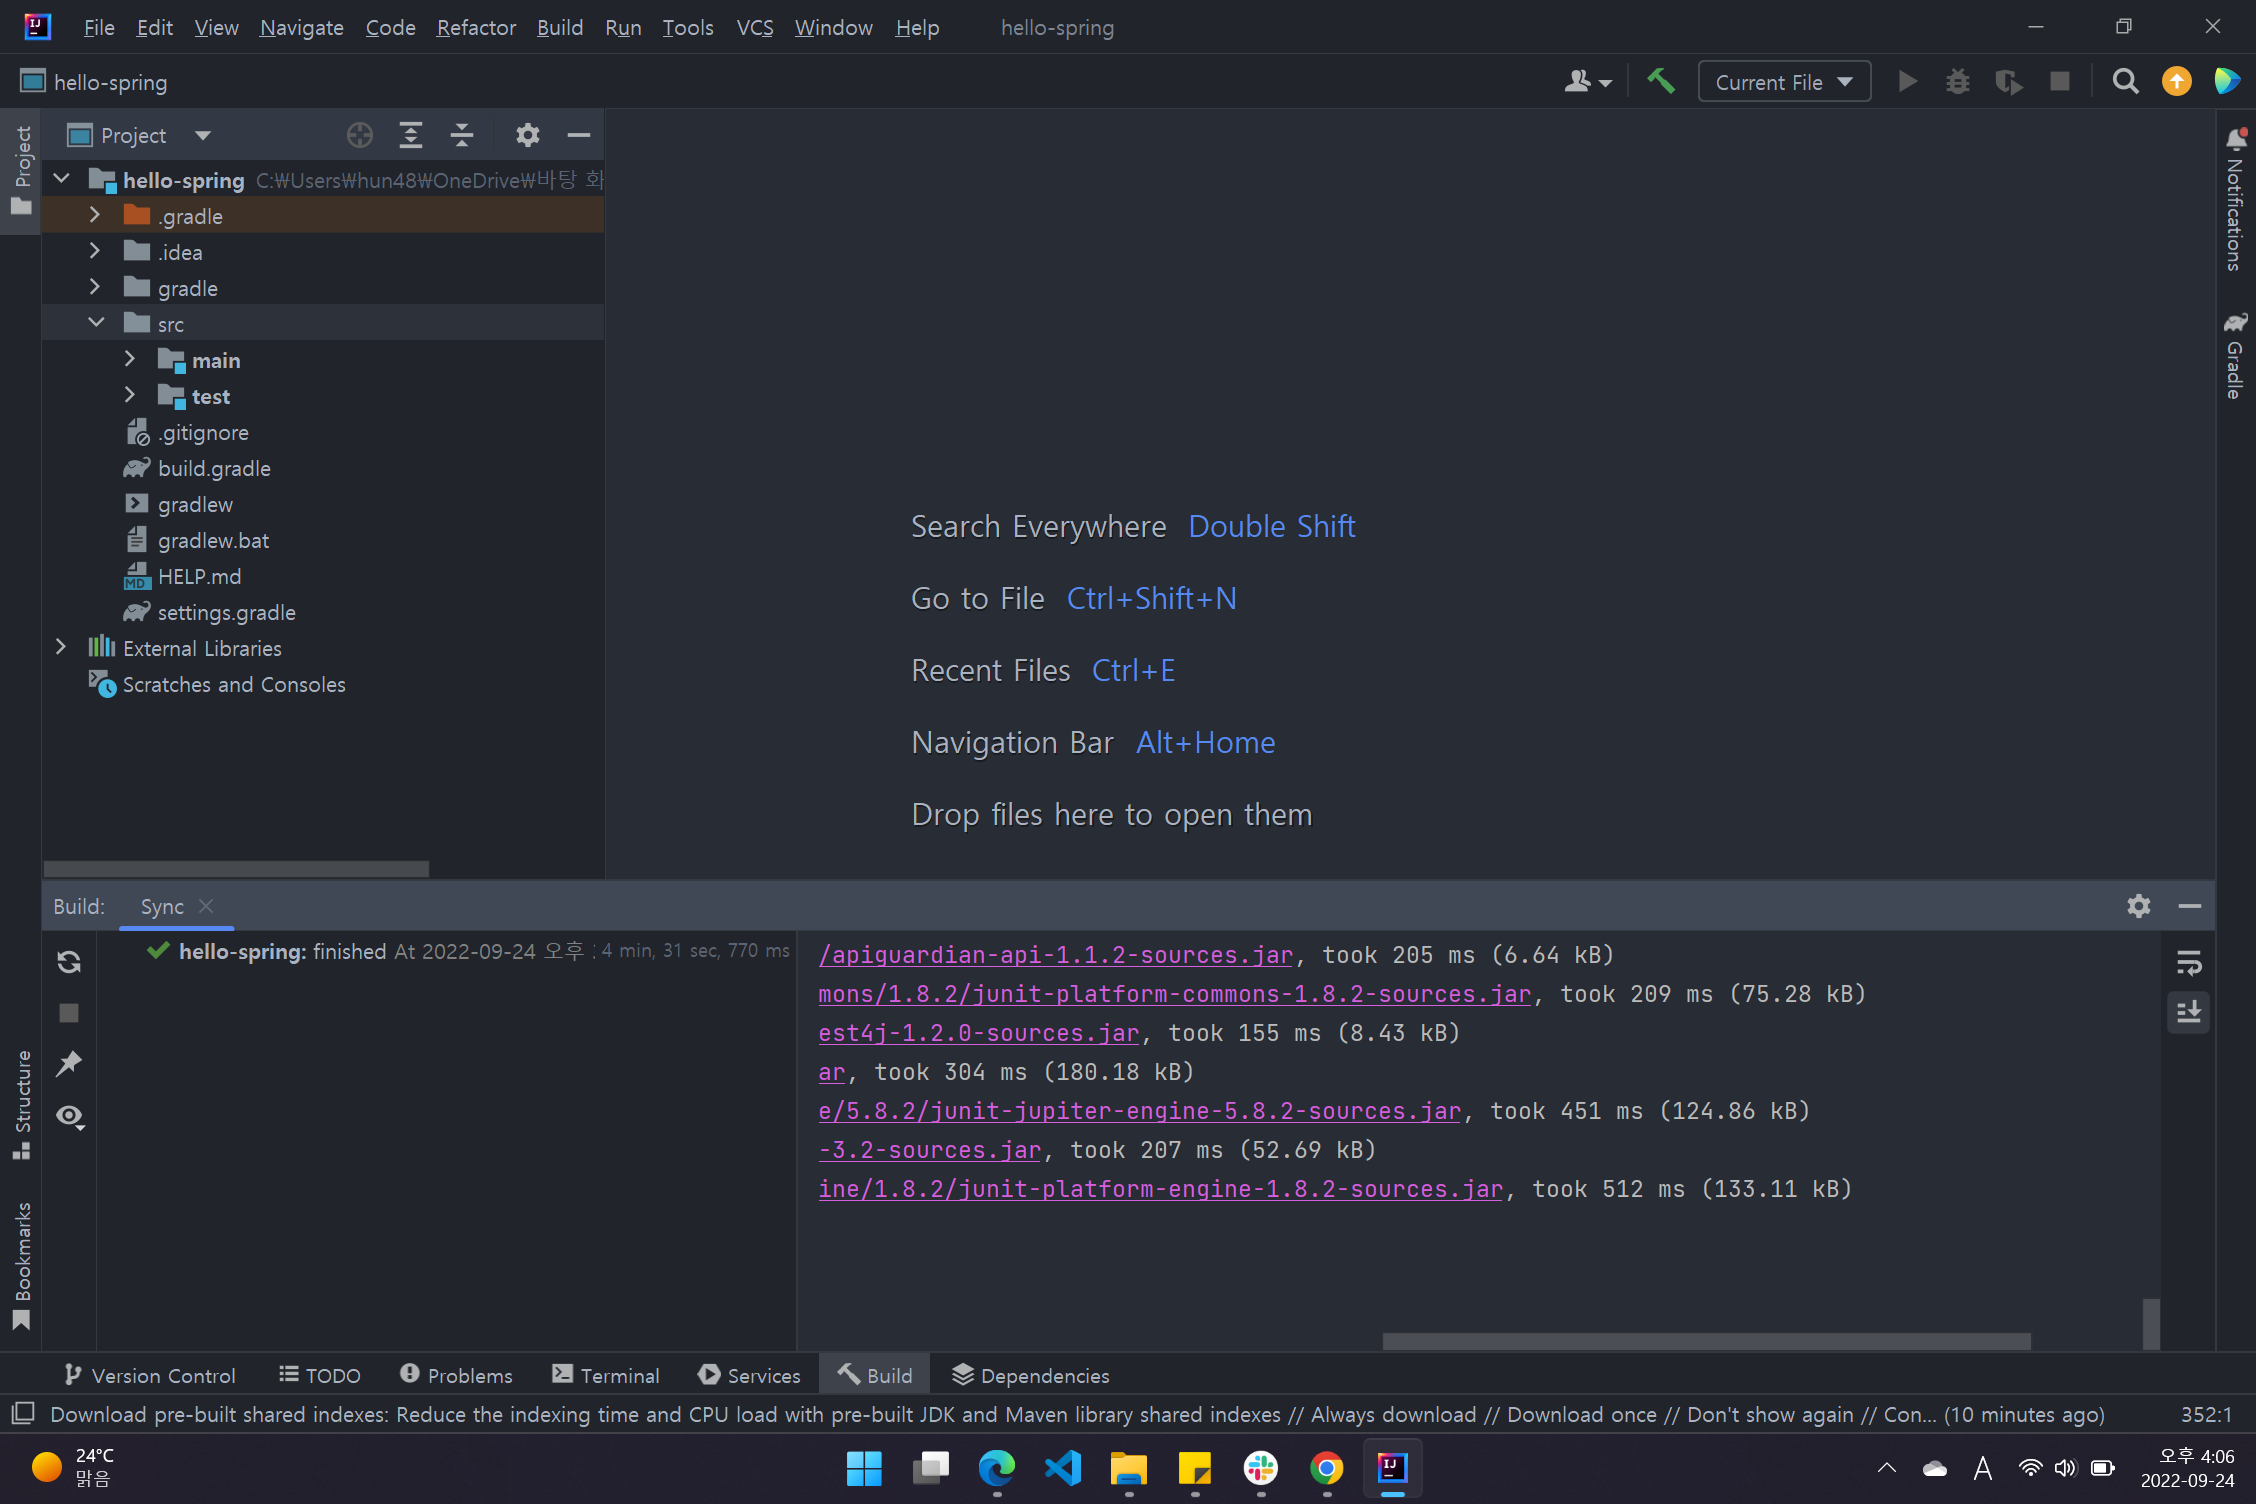Image resolution: width=2256 pixels, height=1504 pixels.
Task: Open Current File run configuration dropdown
Action: (1784, 82)
